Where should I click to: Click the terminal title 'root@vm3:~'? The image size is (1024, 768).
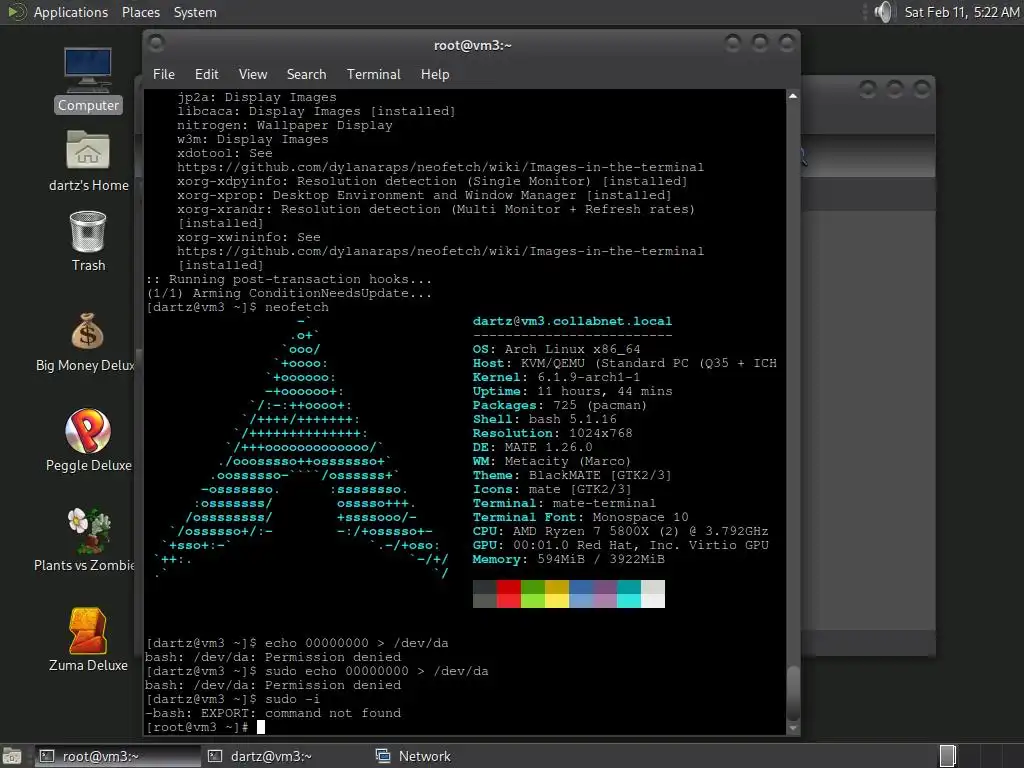pyautogui.click(x=472, y=45)
